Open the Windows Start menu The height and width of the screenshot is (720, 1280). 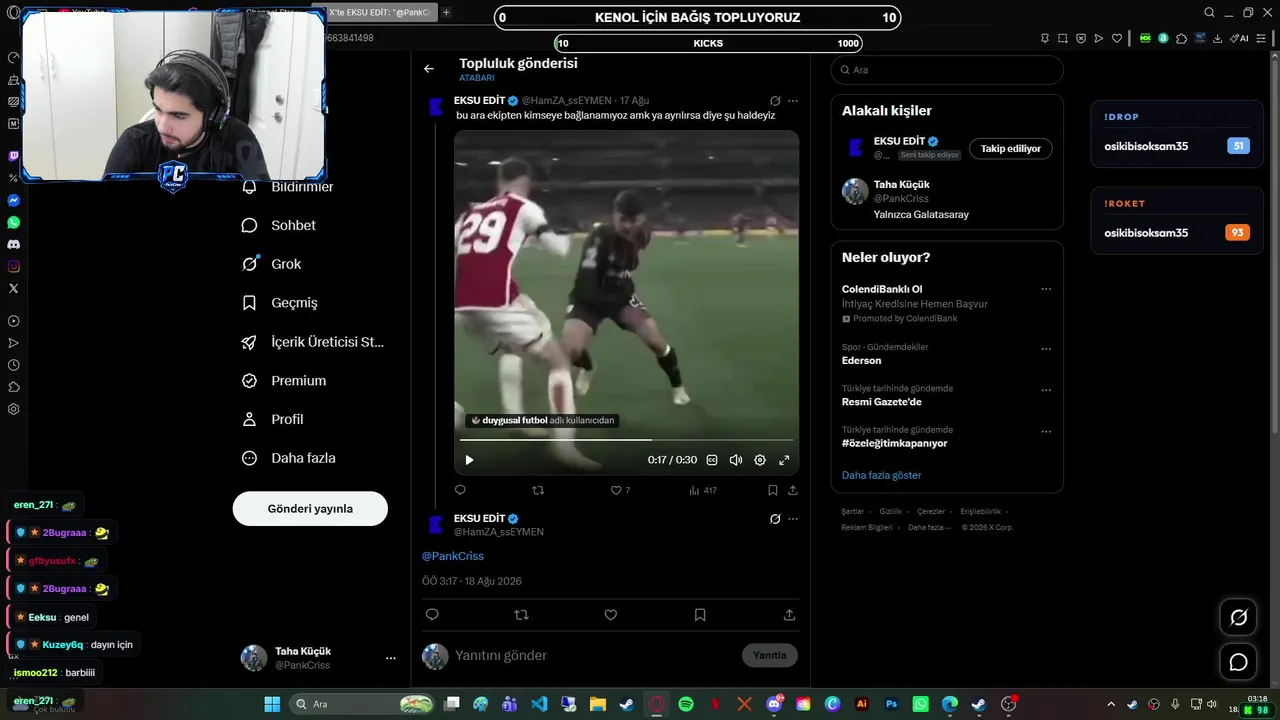(x=272, y=704)
